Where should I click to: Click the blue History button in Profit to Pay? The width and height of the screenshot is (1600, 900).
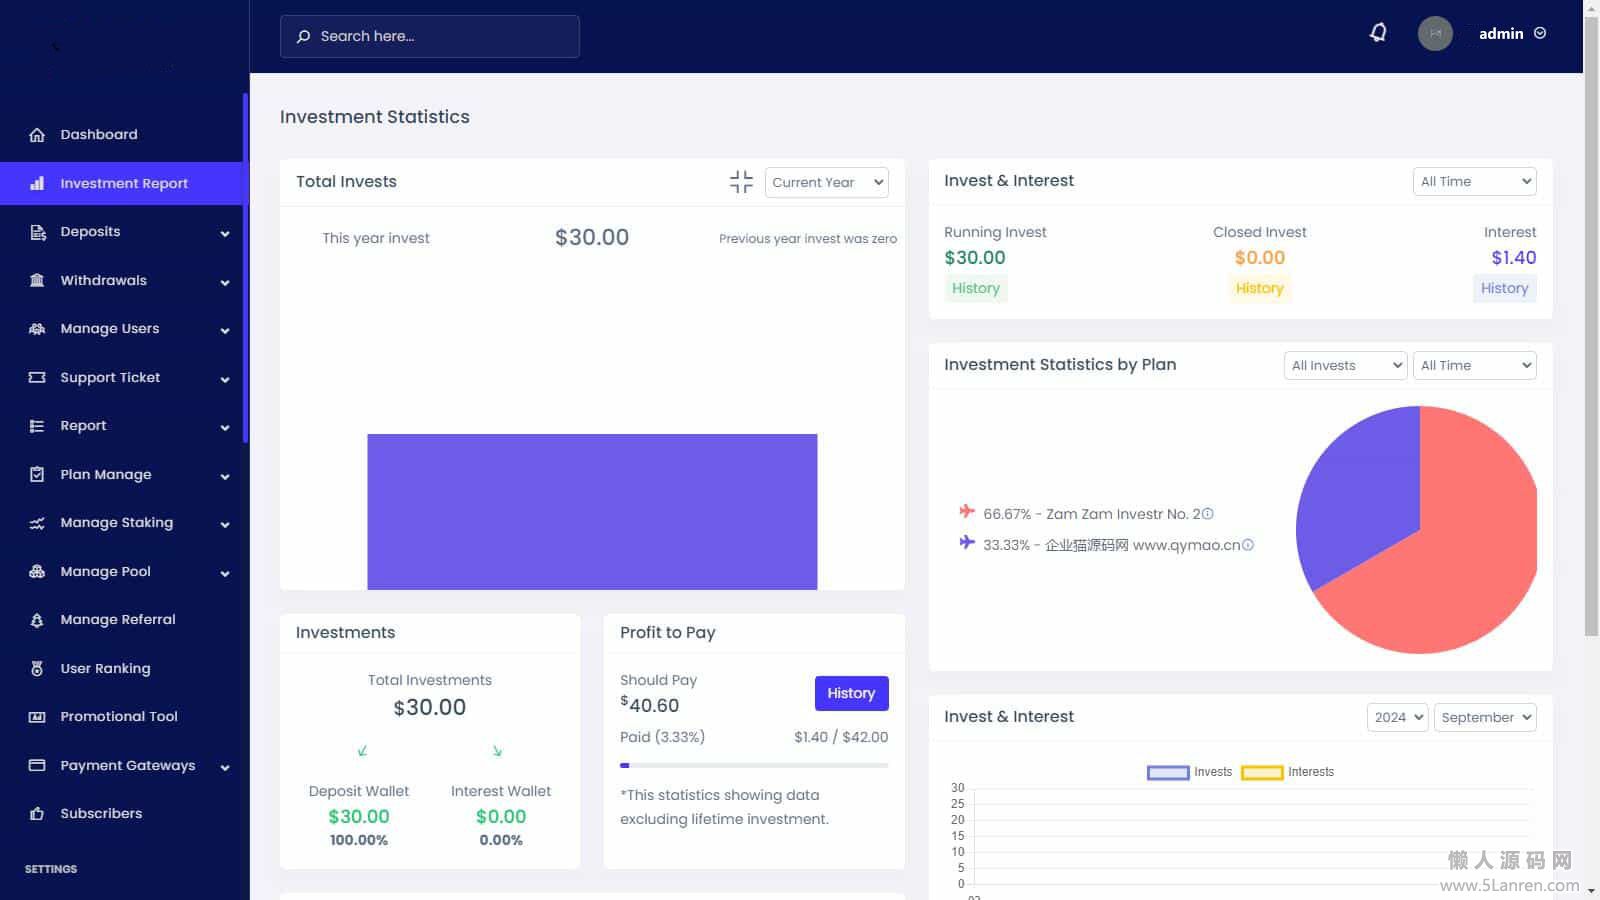[x=851, y=693]
